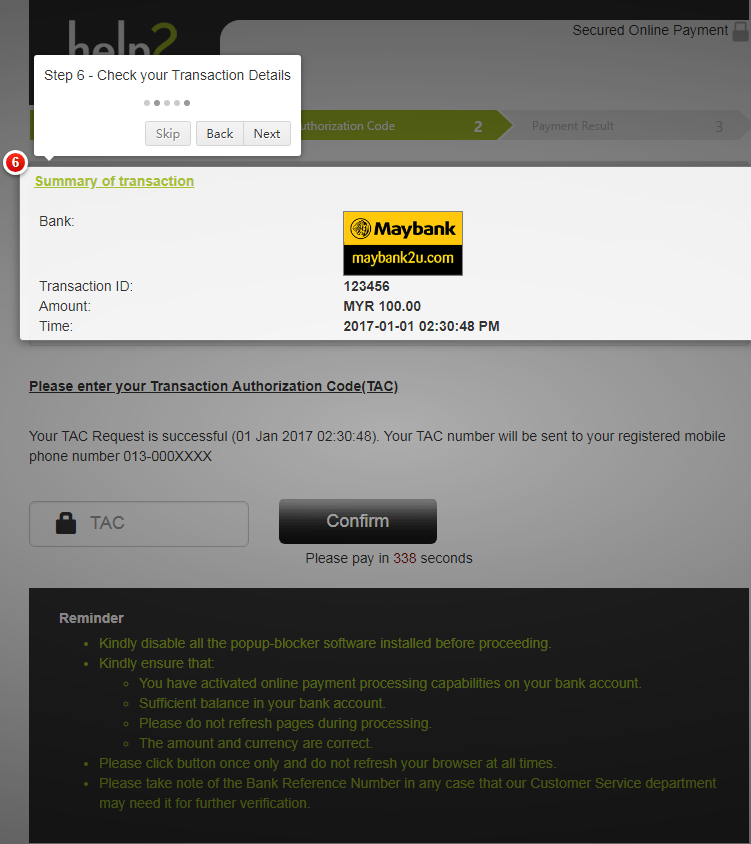Skip the guided tour
The image size is (751, 844).
tap(168, 133)
